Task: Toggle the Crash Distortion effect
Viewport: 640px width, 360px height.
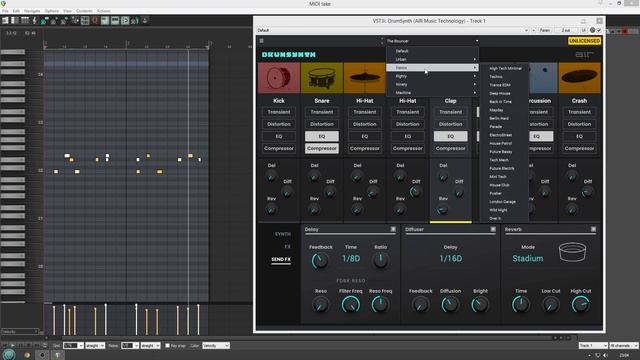Action: click(x=579, y=124)
